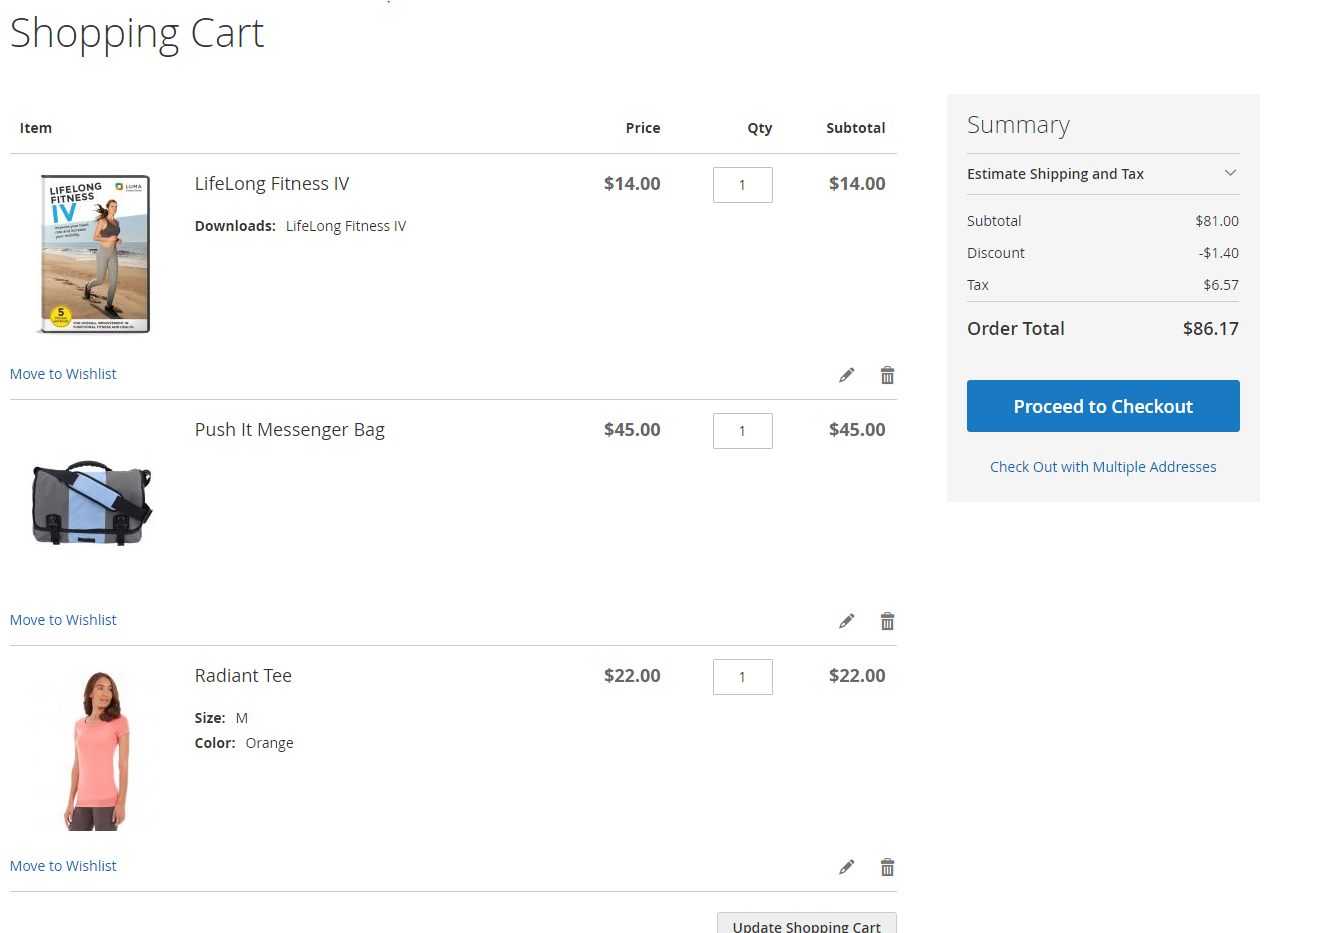This screenshot has width=1330, height=933.
Task: Move Radiant Tee to wishlist
Action: tap(63, 866)
